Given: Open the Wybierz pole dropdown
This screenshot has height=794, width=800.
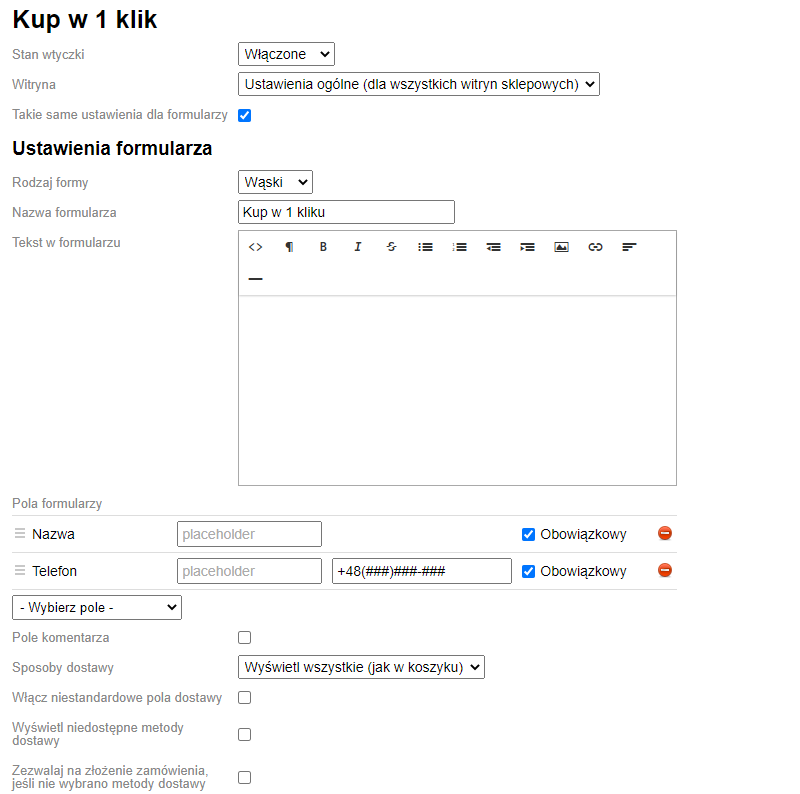Looking at the screenshot, I should tap(97, 607).
